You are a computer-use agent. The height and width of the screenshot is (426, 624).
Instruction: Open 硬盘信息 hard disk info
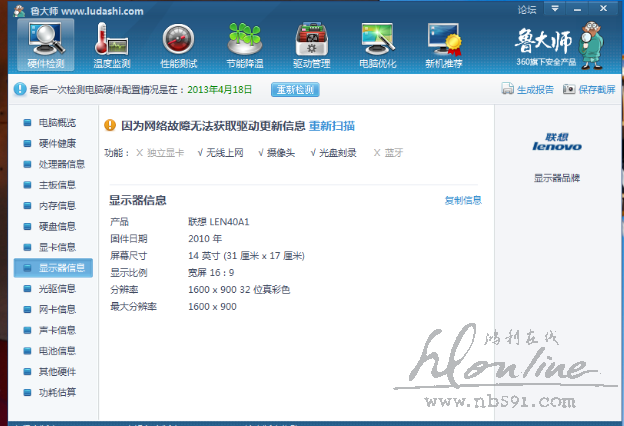click(56, 226)
